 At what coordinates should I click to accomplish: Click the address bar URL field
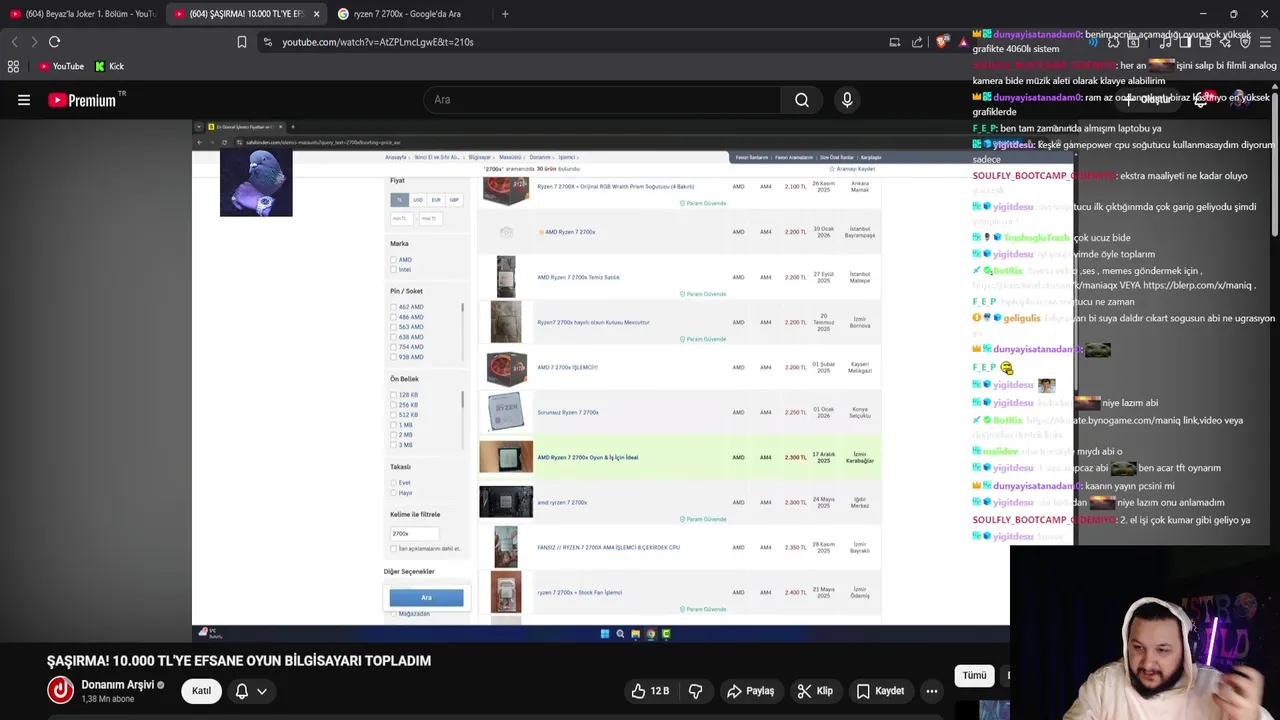(x=570, y=42)
